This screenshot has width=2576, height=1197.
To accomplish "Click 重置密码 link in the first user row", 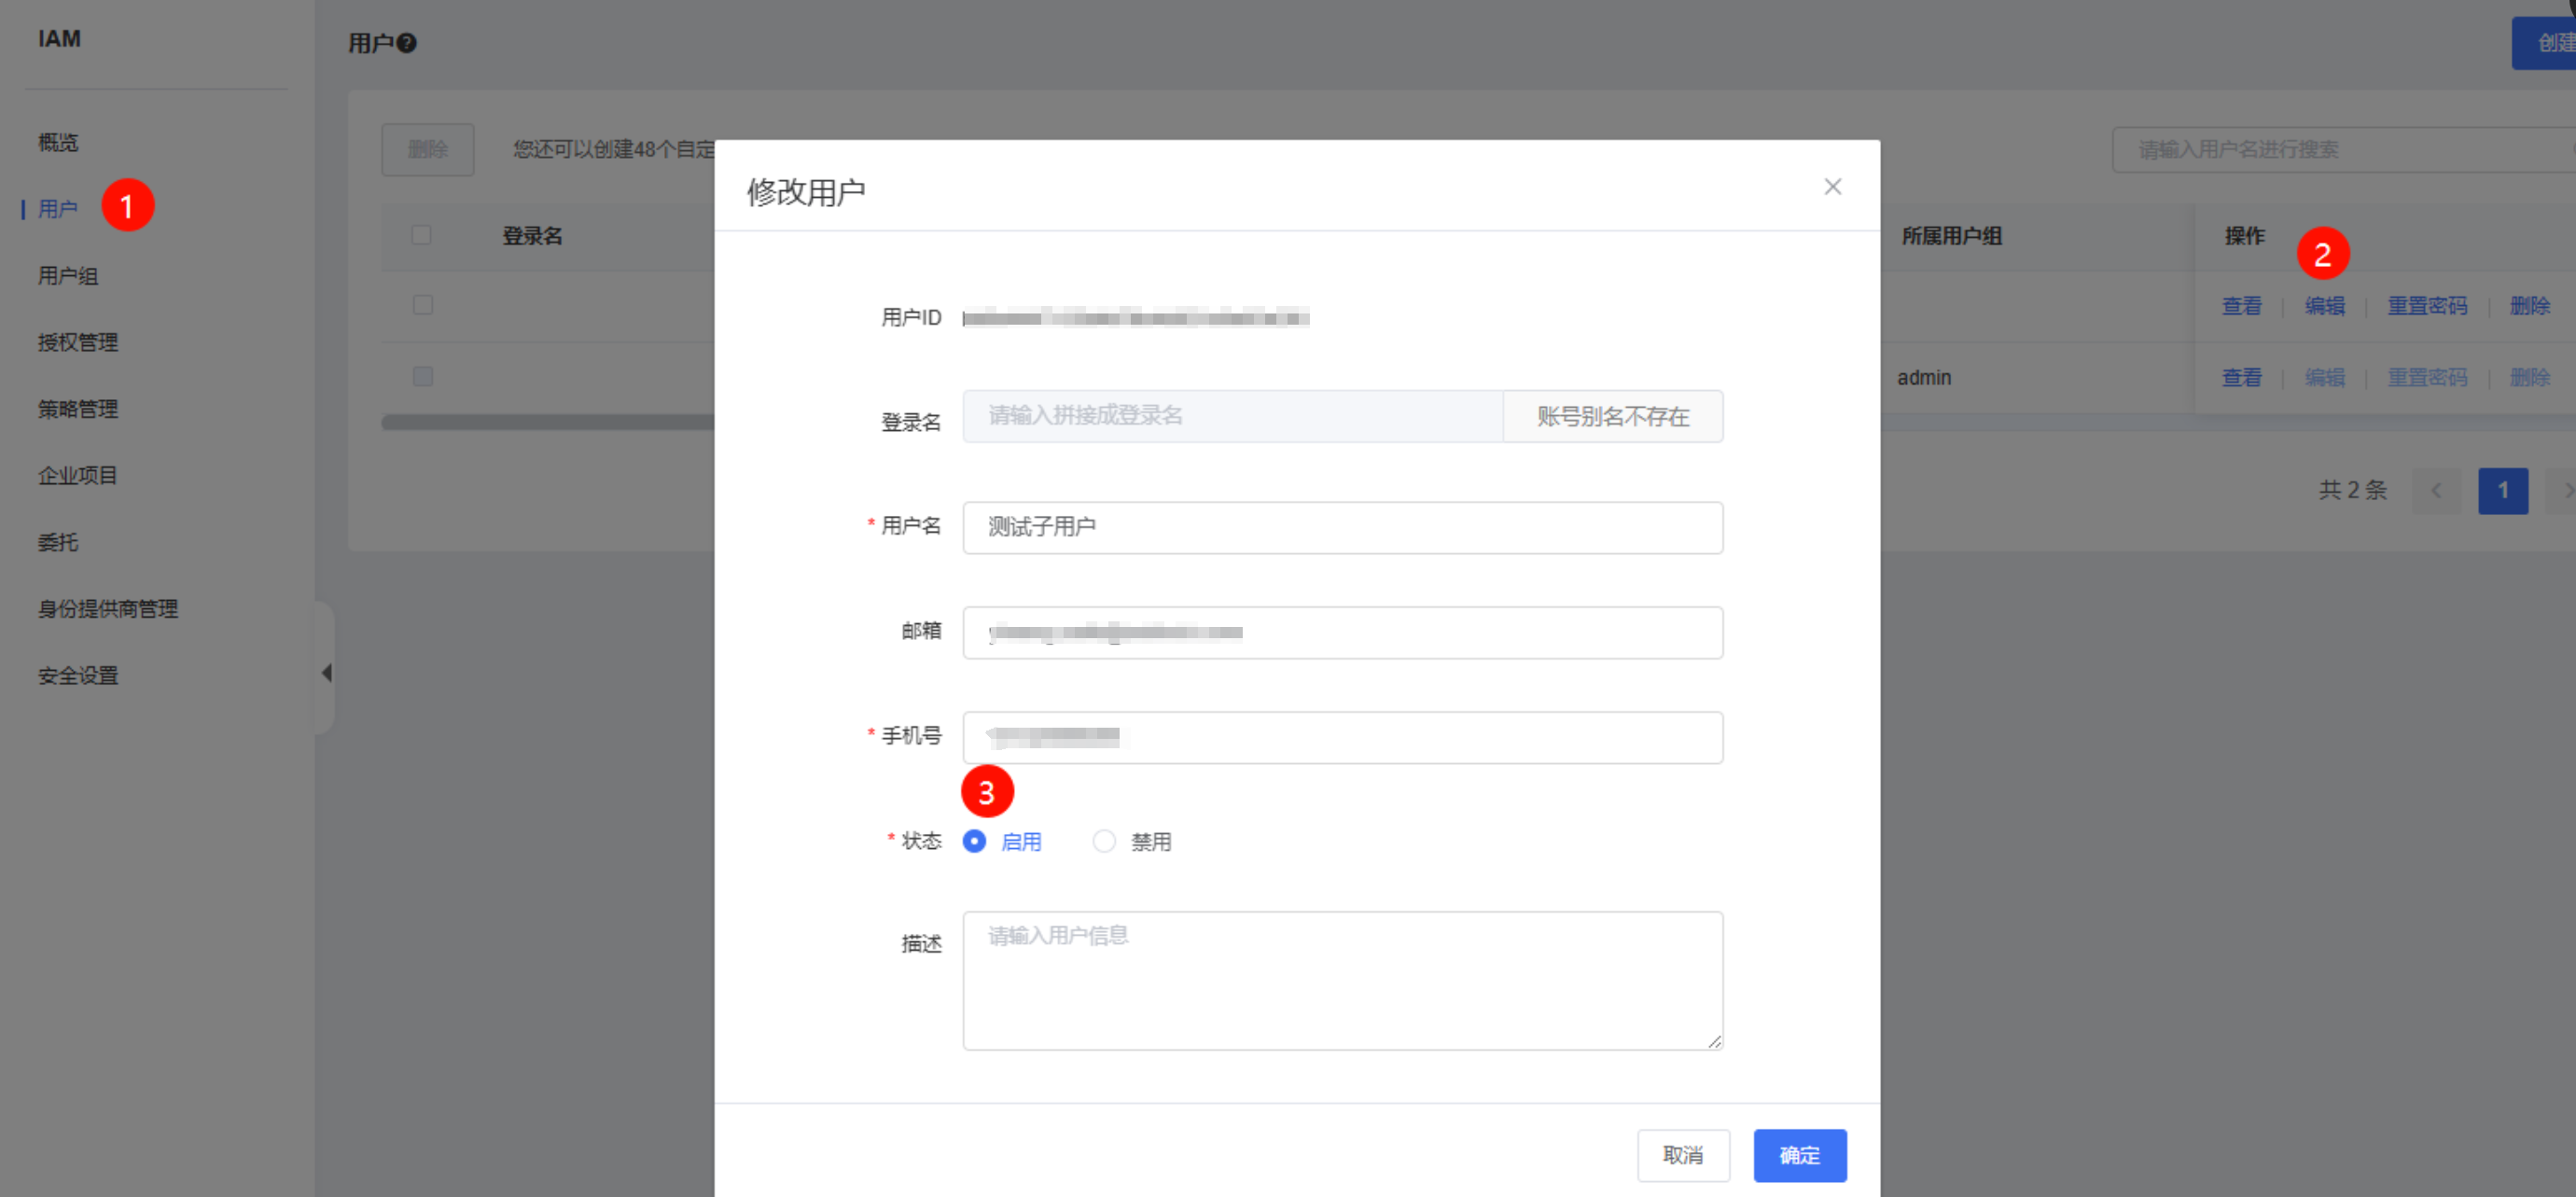I will (2428, 306).
